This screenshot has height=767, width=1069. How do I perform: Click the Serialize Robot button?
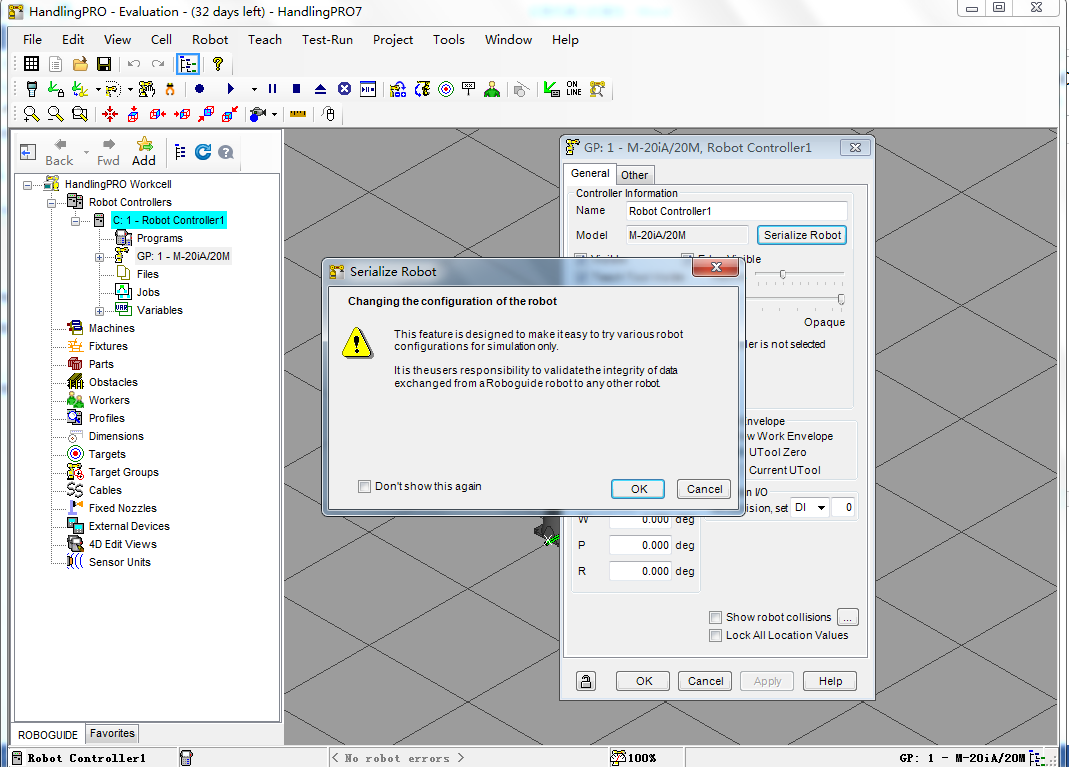pyautogui.click(x=802, y=235)
